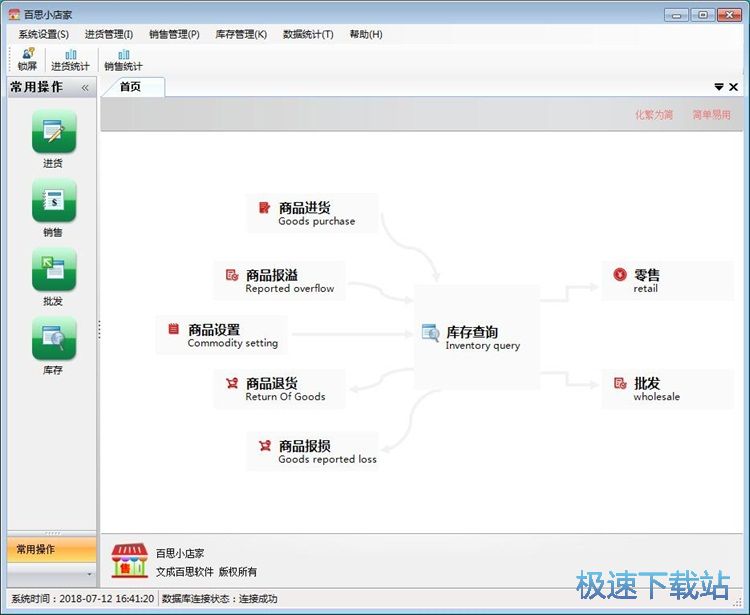This screenshot has width=750, height=615.
Task: Minimize the 百思小店家 window
Action: click(676, 15)
